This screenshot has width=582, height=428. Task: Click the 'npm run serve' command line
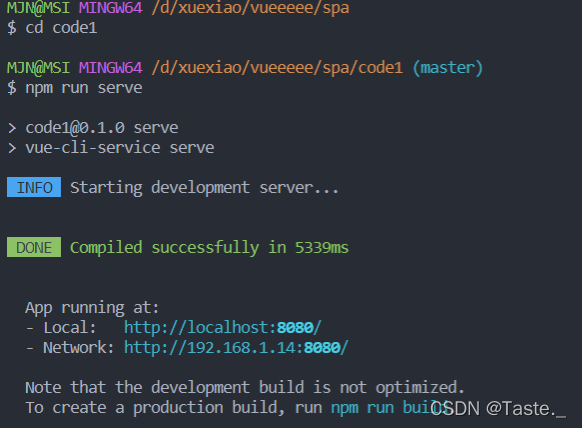tap(75, 88)
